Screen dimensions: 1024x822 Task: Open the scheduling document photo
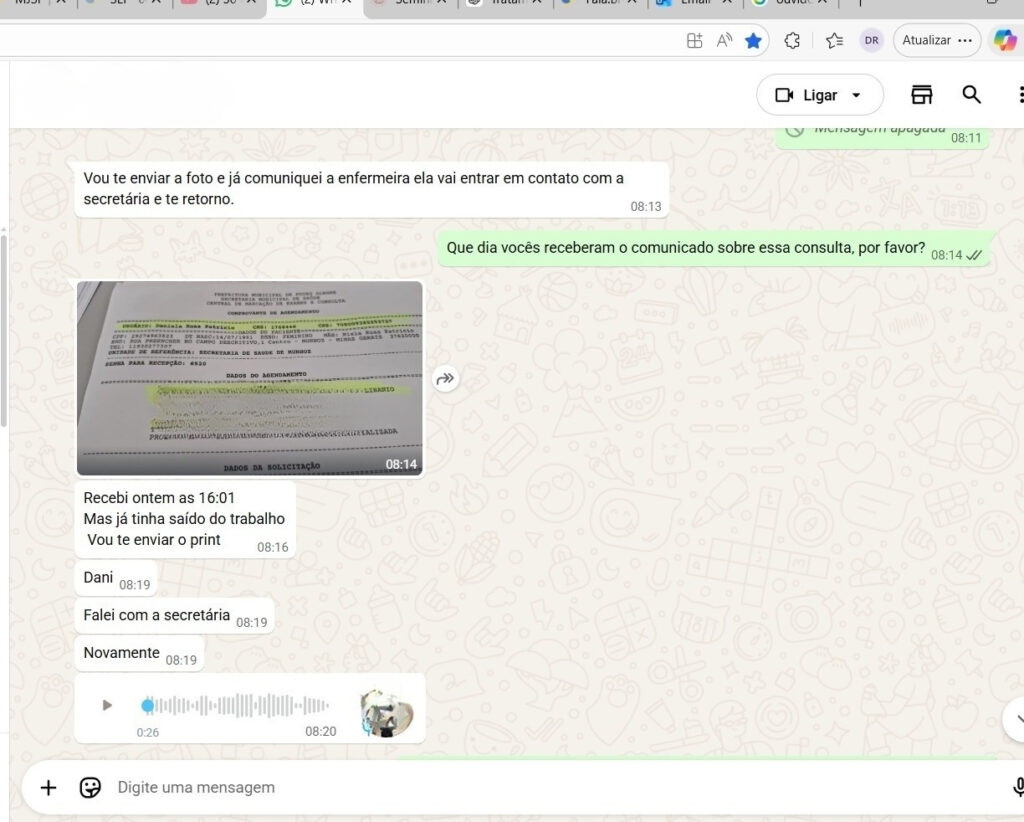[x=249, y=378]
